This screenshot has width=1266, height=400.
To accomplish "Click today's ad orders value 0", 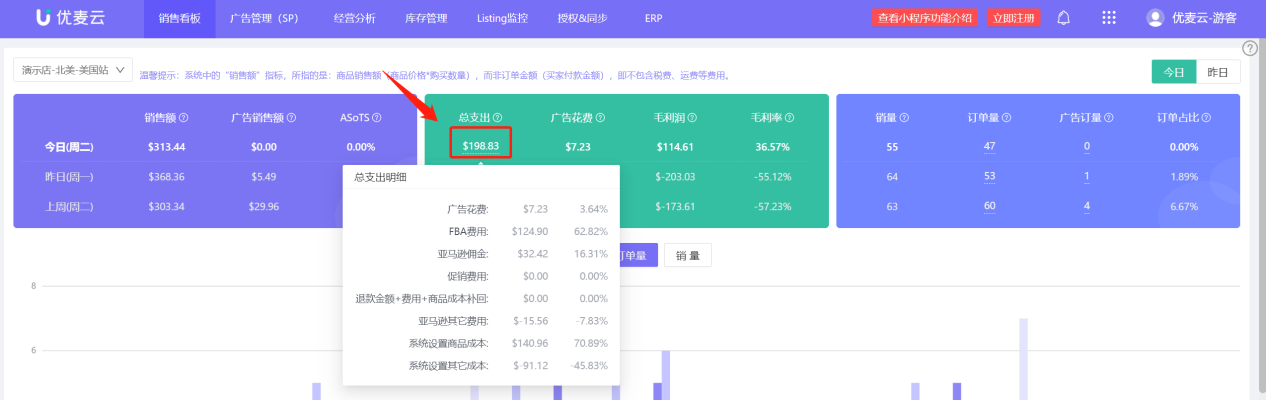I will (1087, 147).
